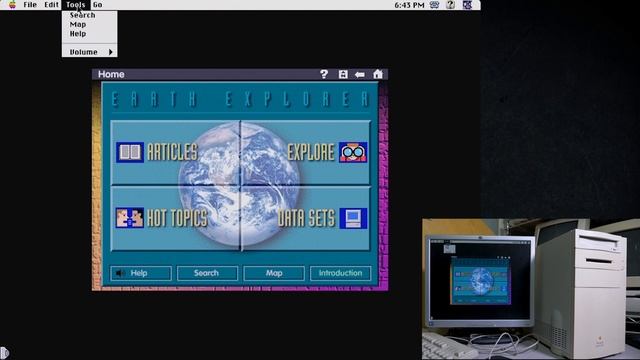This screenshot has width=640, height=360.
Task: Click the back arrow icon in title bar
Action: [360, 74]
